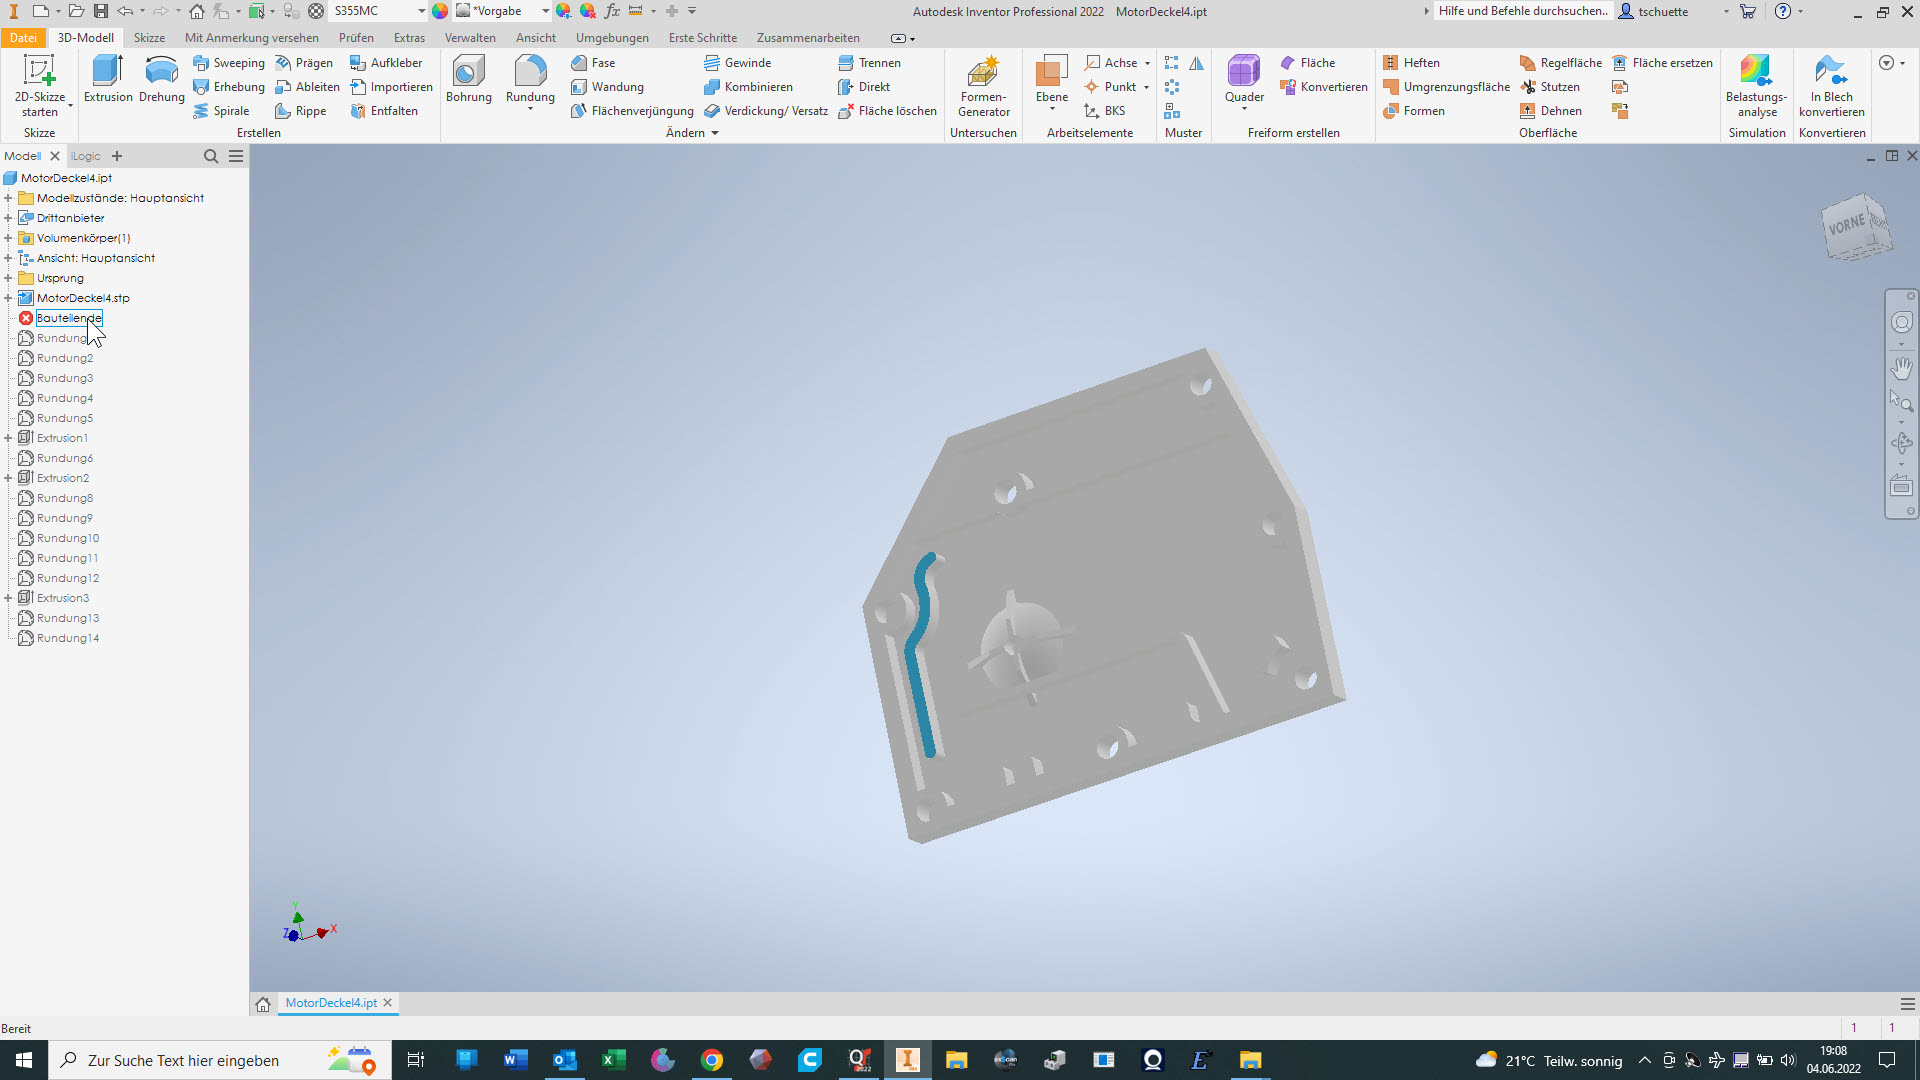Expand the Extrusion1 tree node

pos(8,438)
